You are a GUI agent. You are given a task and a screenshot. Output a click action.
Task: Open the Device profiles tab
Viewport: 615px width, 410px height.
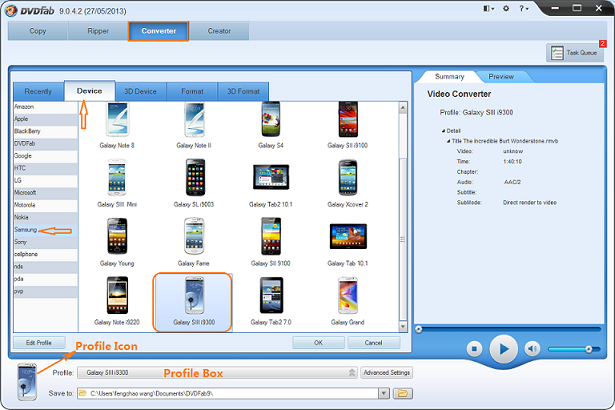[89, 91]
